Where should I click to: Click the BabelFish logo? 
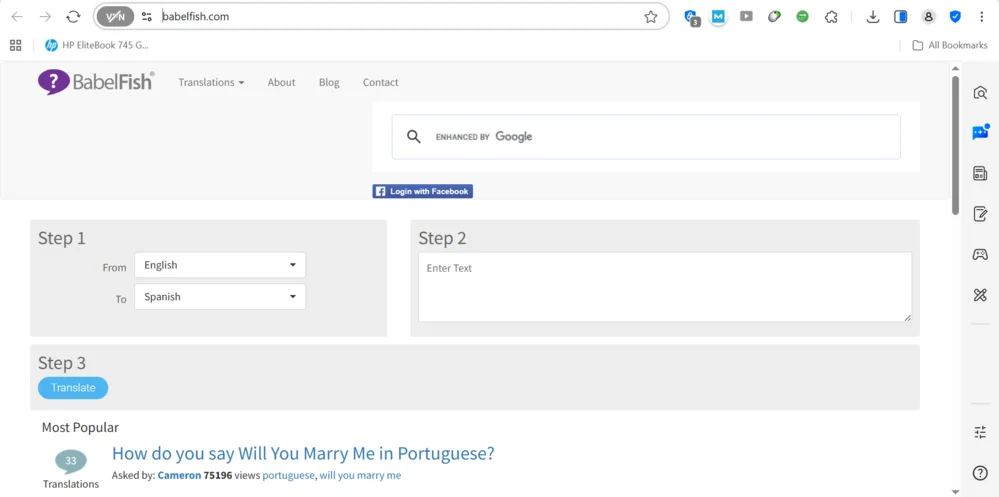[x=96, y=82]
